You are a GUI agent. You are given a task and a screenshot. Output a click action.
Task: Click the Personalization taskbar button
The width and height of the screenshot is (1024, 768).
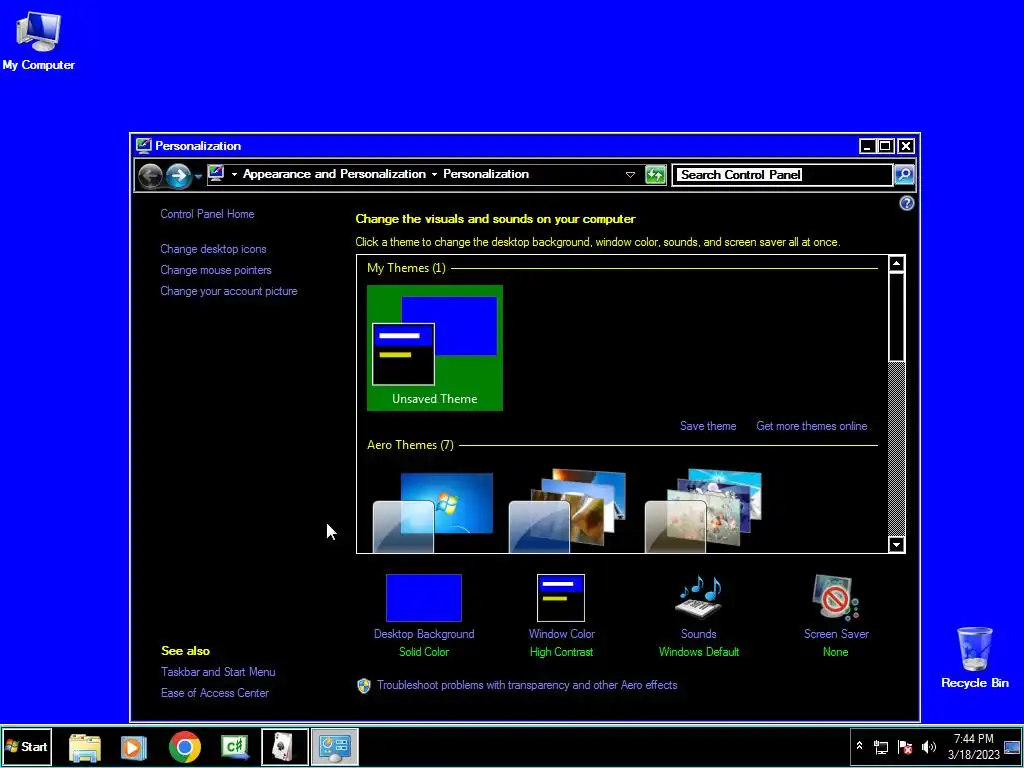[334, 747]
